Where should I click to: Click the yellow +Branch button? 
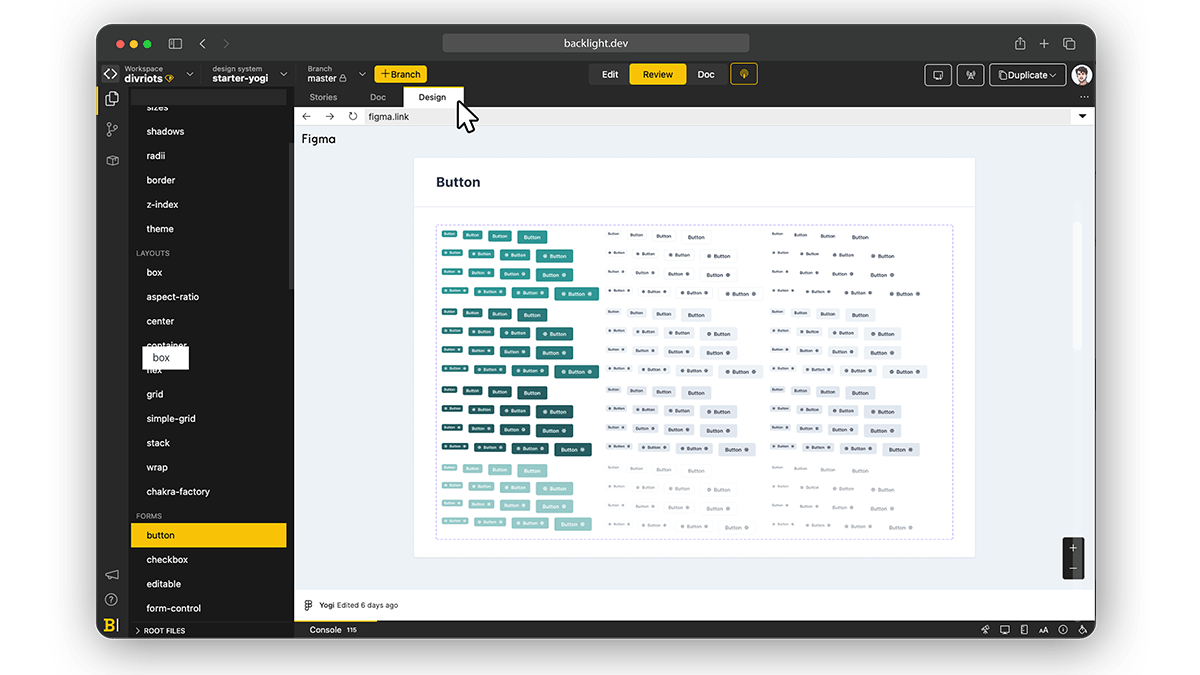click(400, 75)
